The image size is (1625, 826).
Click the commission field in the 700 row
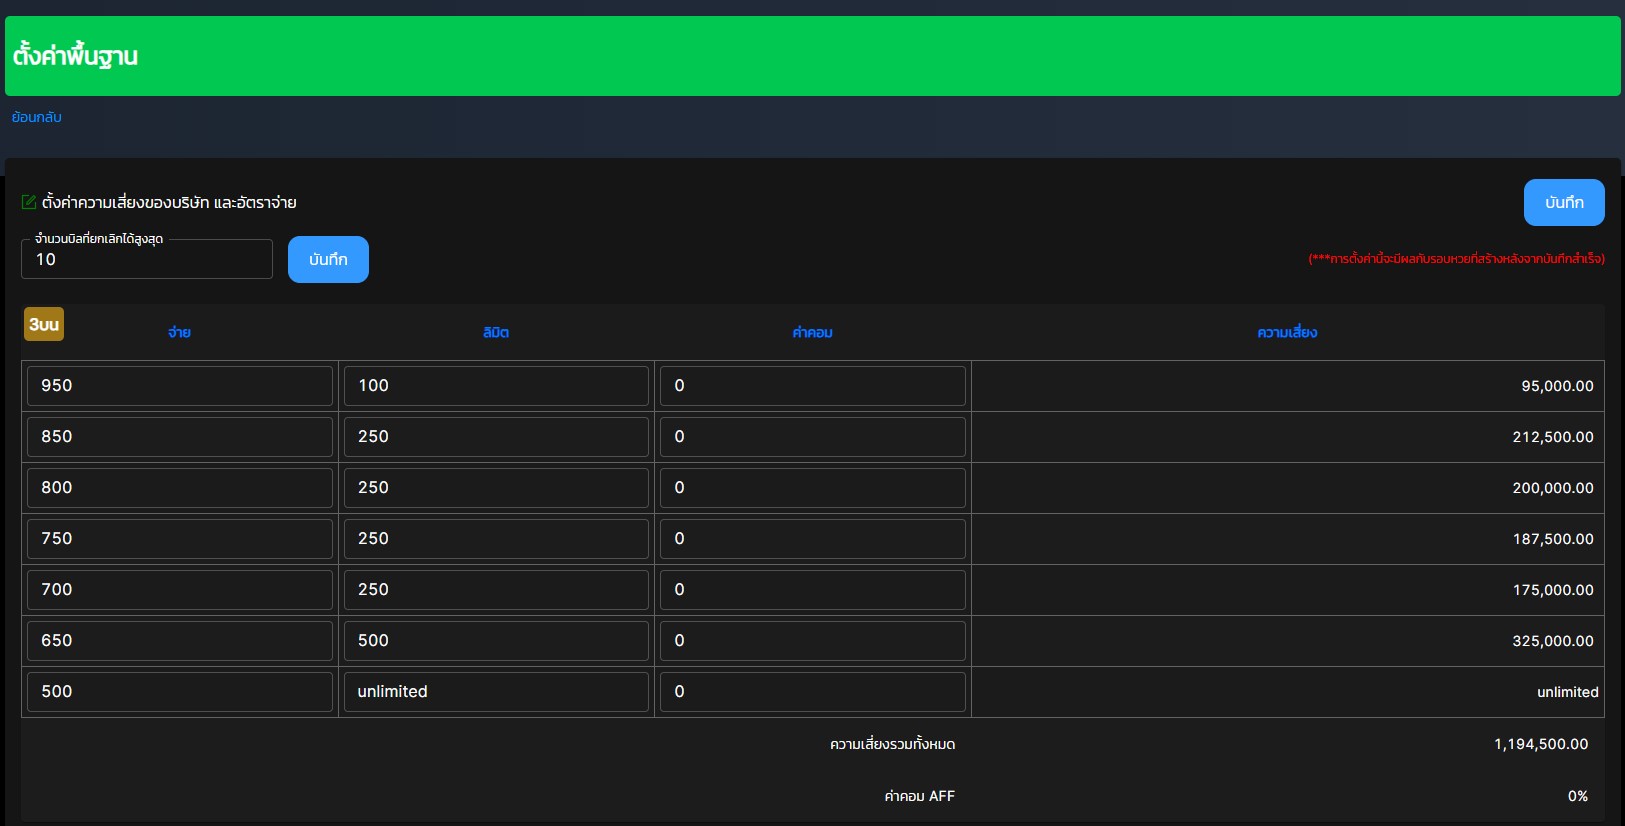[x=812, y=590]
